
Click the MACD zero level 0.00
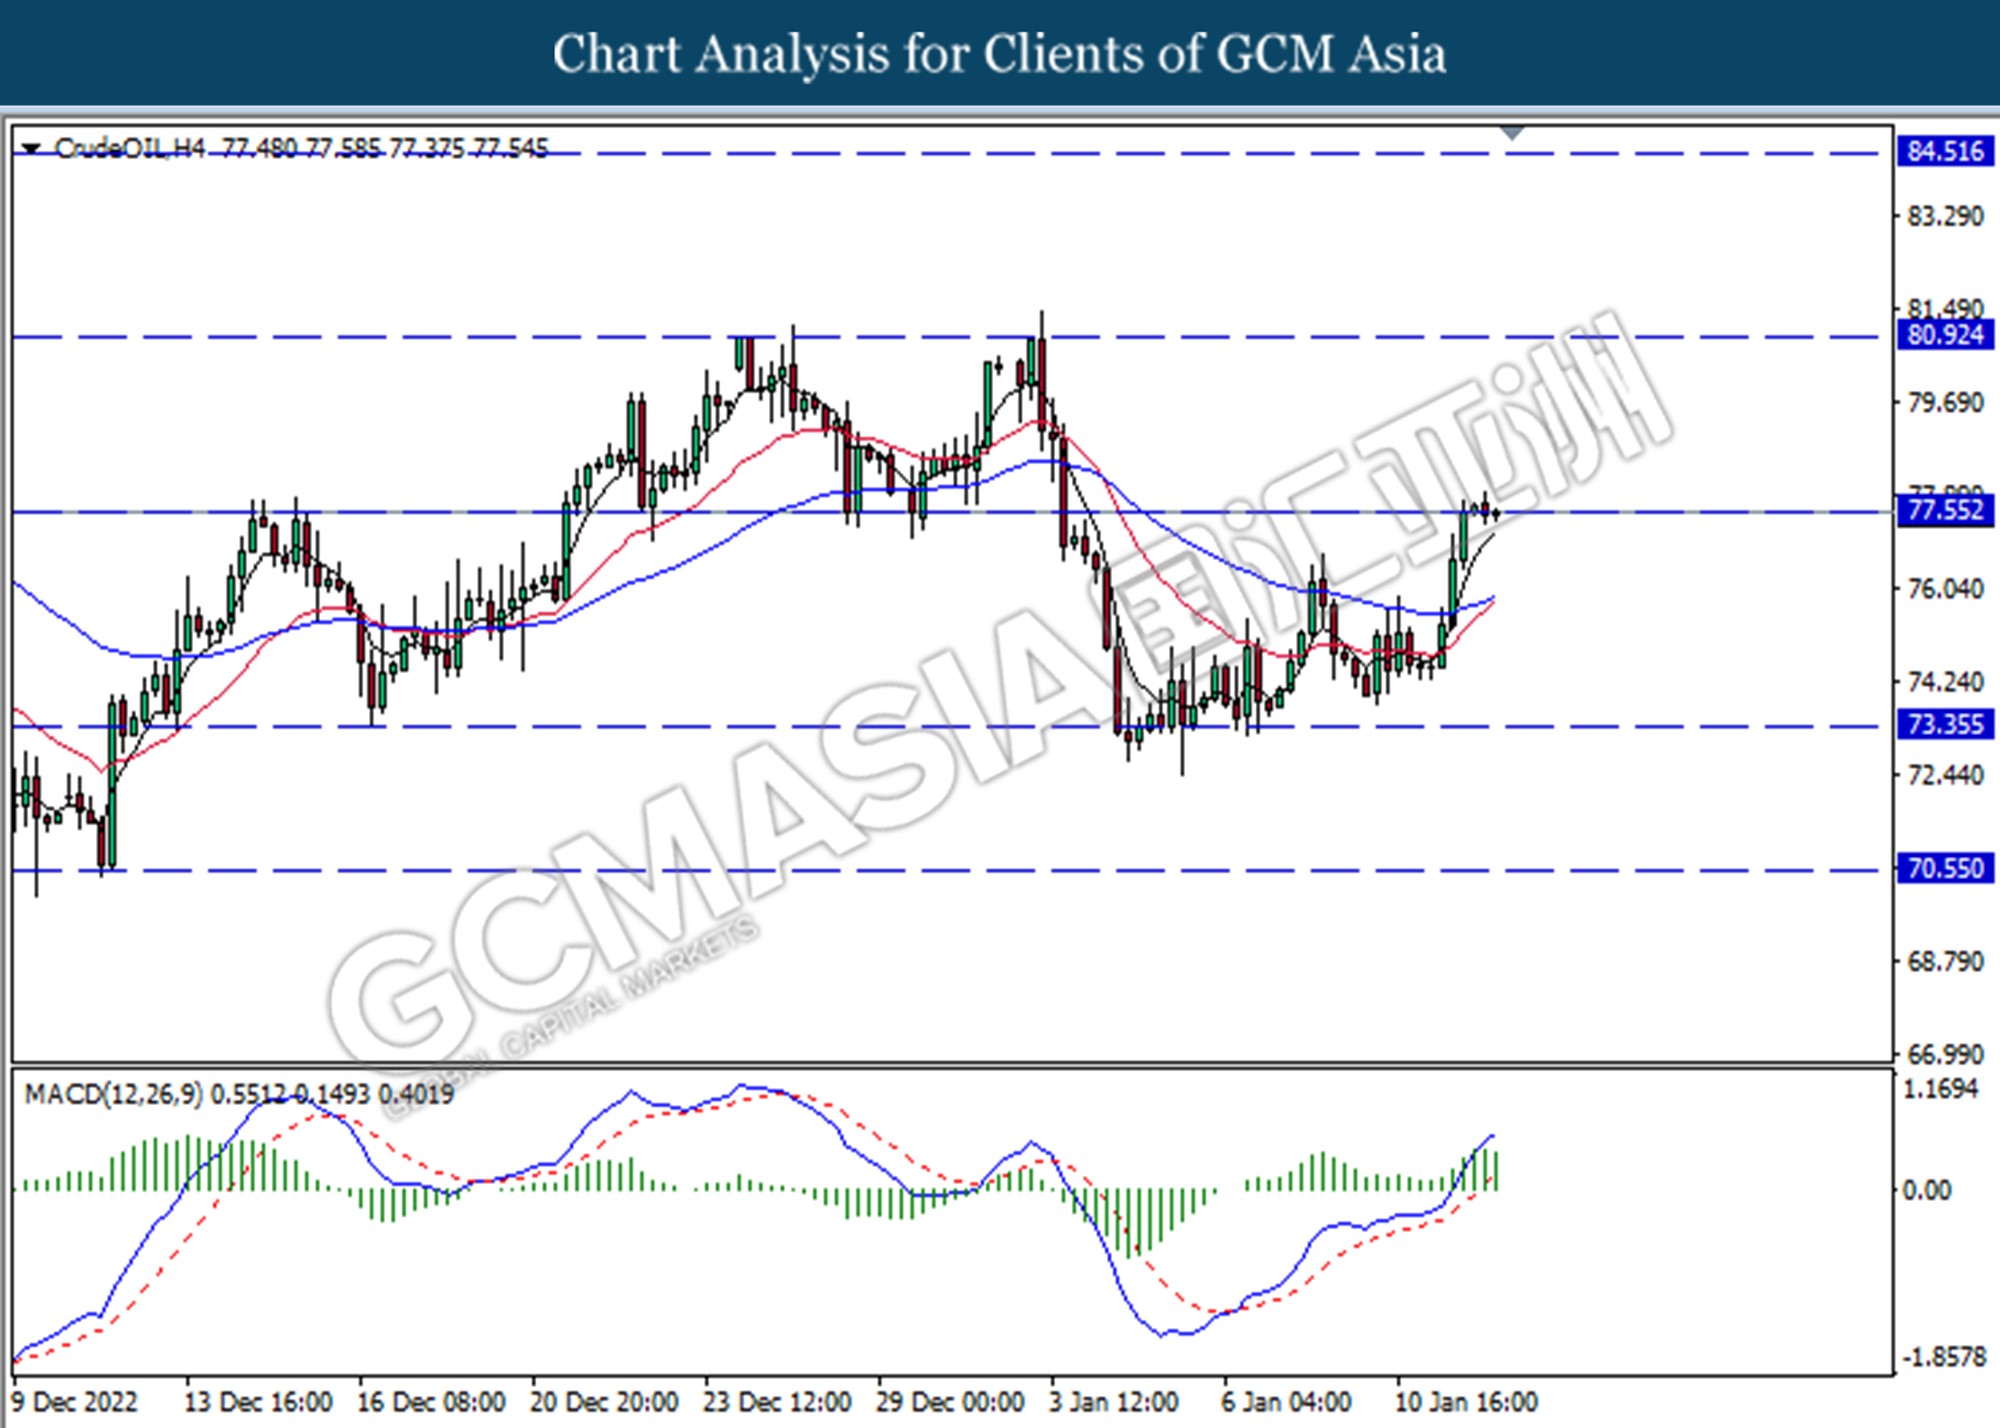point(1927,1190)
